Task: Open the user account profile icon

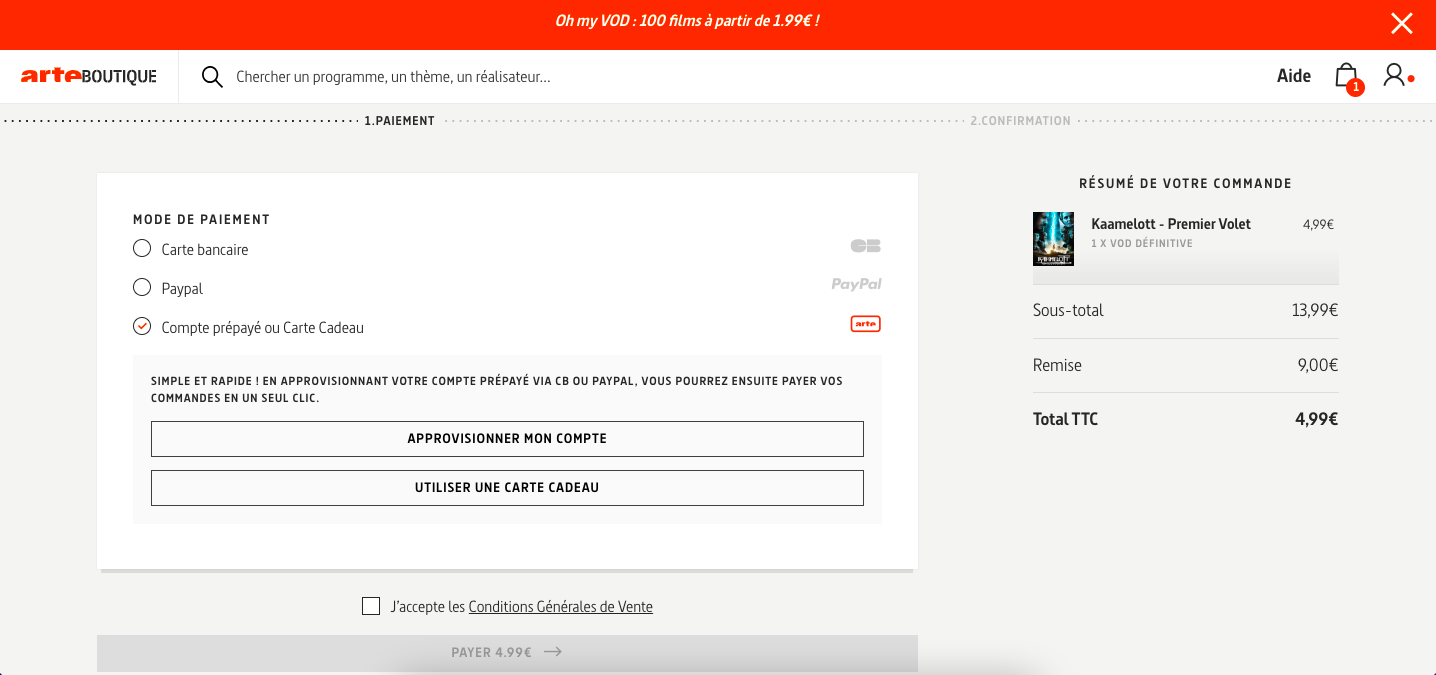Action: click(x=1394, y=75)
